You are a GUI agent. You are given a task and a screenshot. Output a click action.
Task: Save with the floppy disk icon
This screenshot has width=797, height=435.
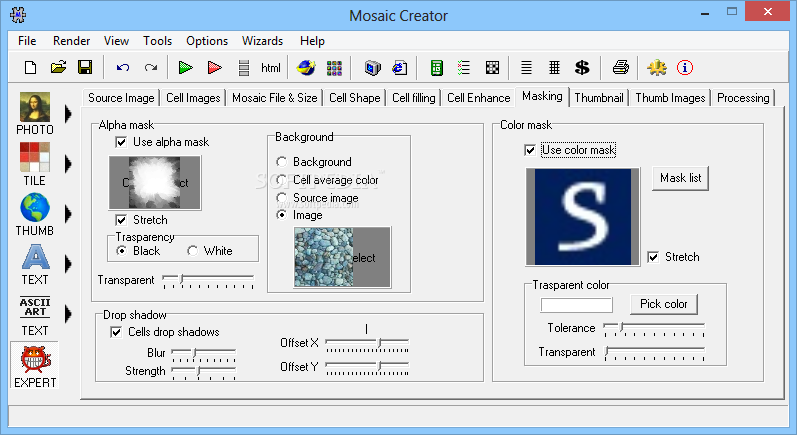[x=85, y=68]
